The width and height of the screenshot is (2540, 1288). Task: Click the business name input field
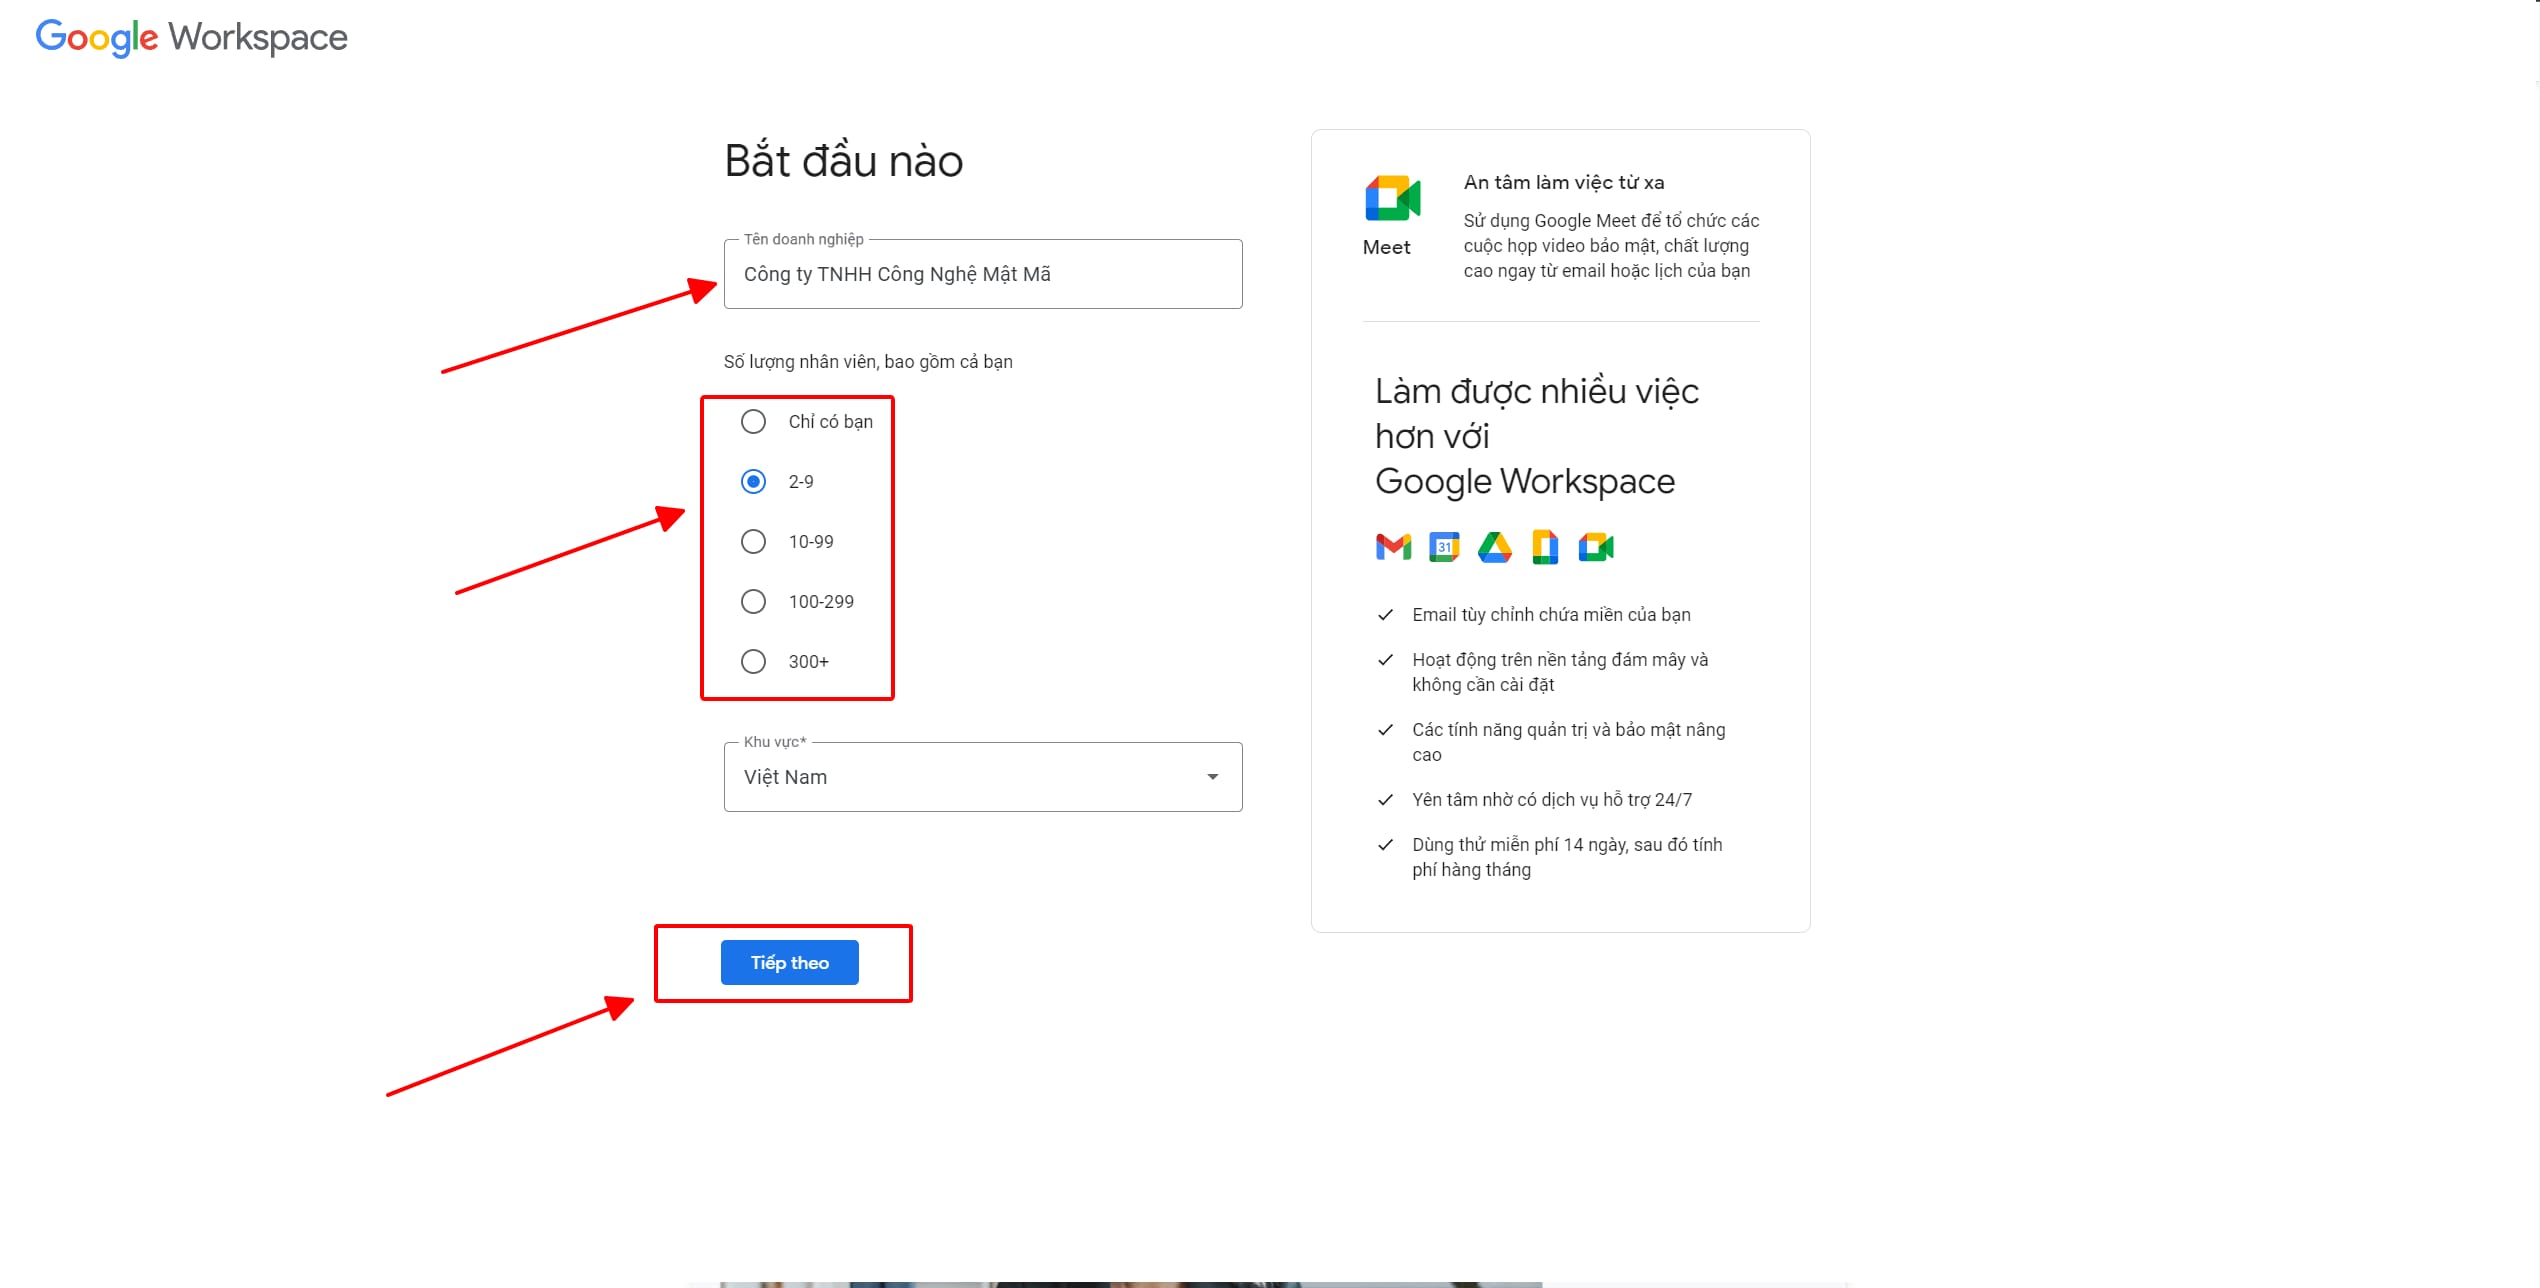point(983,274)
